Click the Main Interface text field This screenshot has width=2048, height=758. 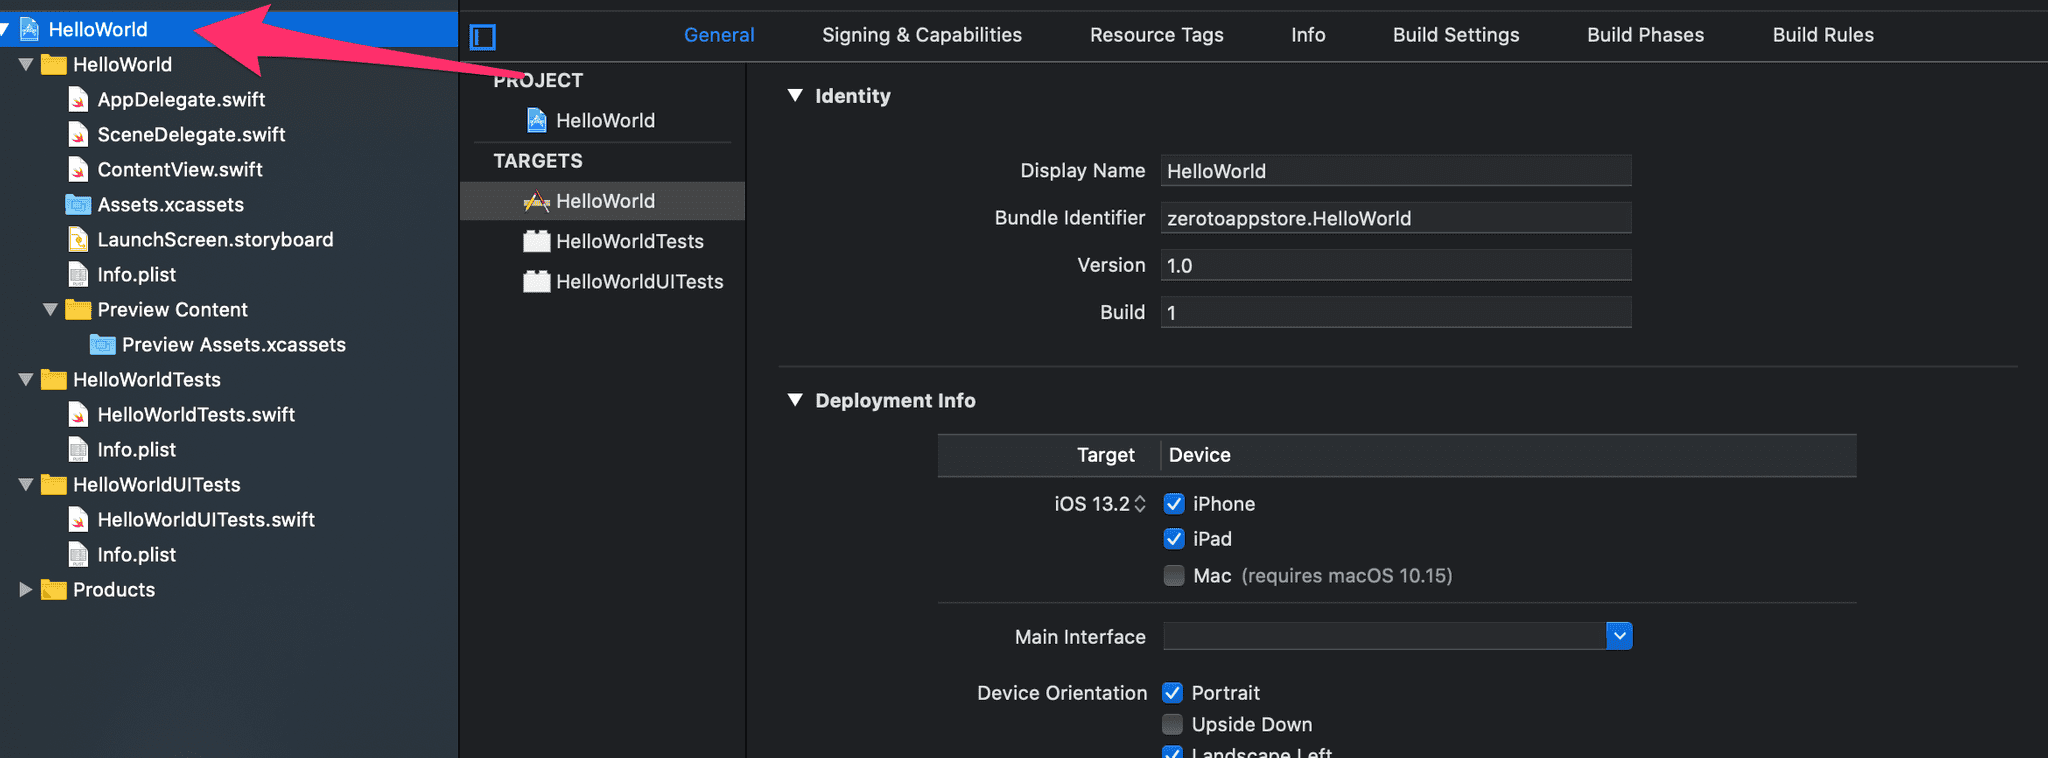pos(1385,636)
